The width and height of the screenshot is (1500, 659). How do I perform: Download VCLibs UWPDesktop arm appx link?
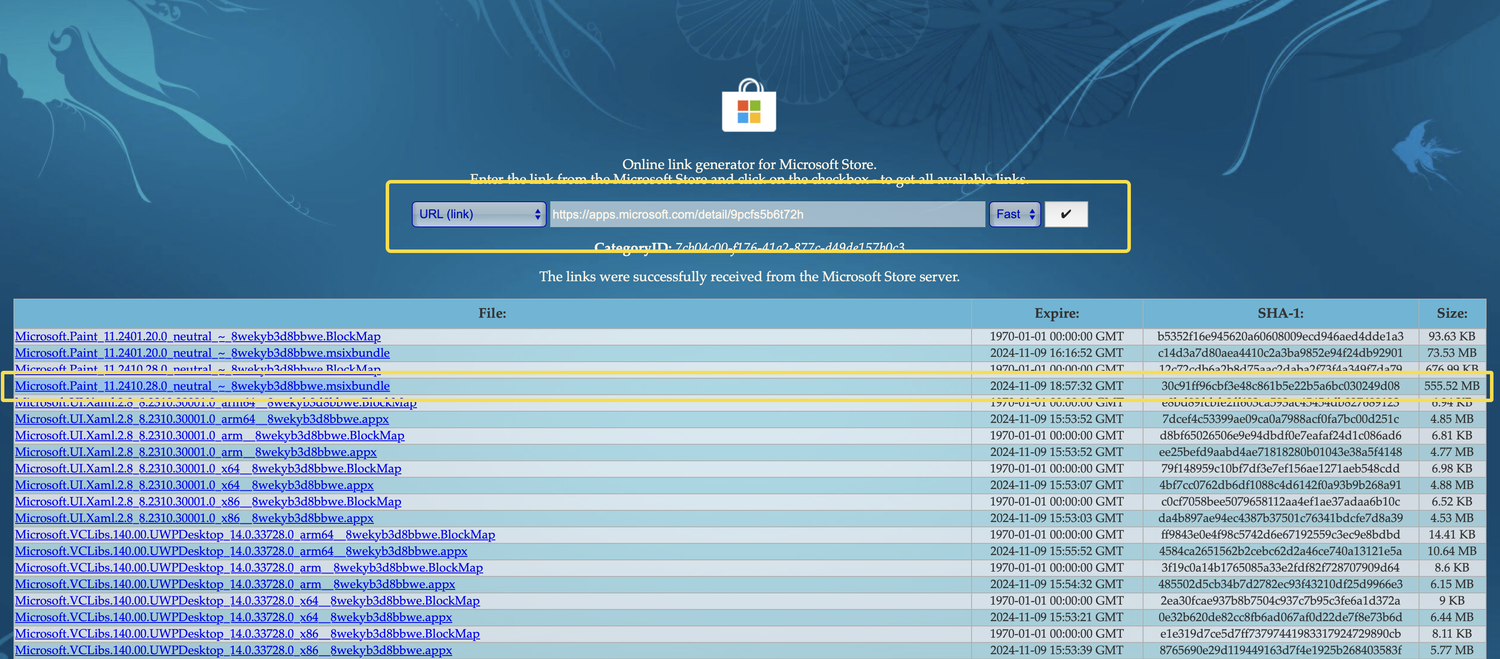(235, 584)
